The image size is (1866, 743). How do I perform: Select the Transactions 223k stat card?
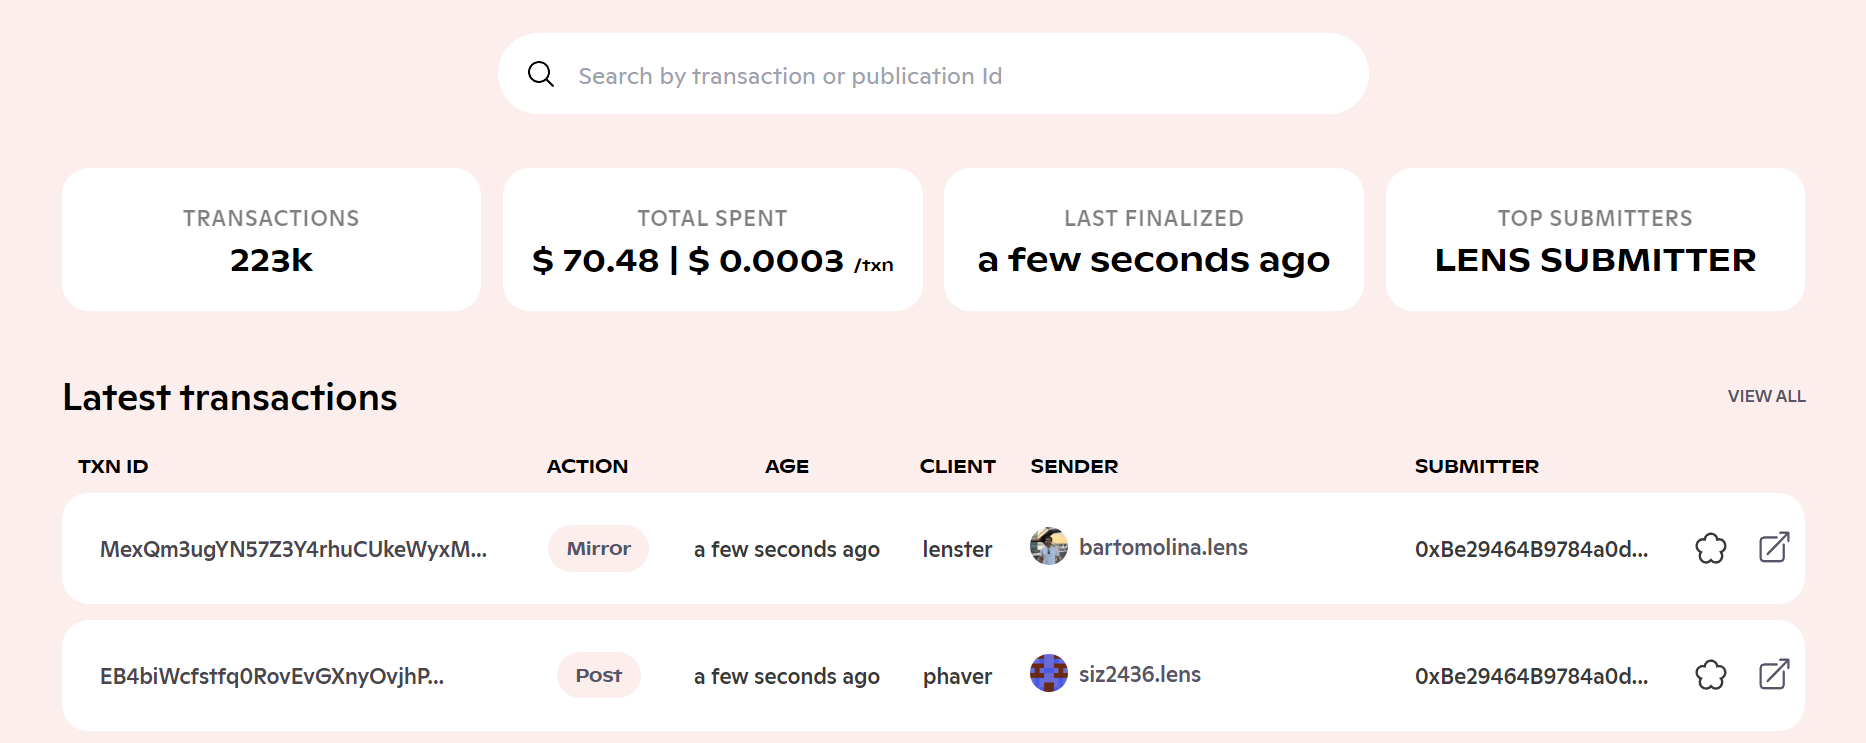271,240
